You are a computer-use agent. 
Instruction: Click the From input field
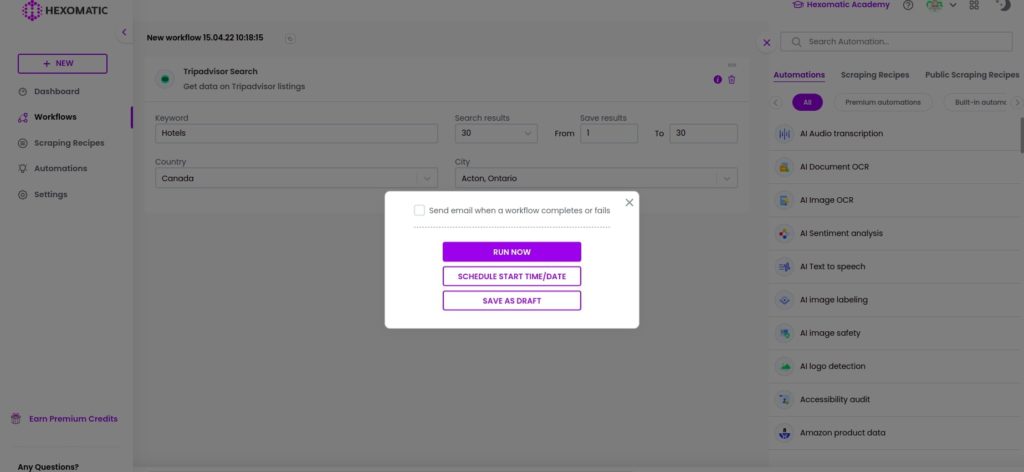click(609, 133)
